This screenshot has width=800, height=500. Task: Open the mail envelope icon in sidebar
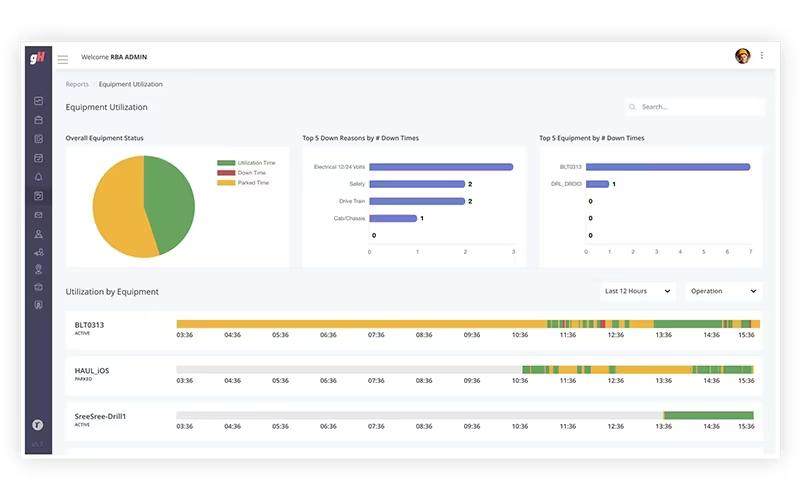pyautogui.click(x=38, y=215)
